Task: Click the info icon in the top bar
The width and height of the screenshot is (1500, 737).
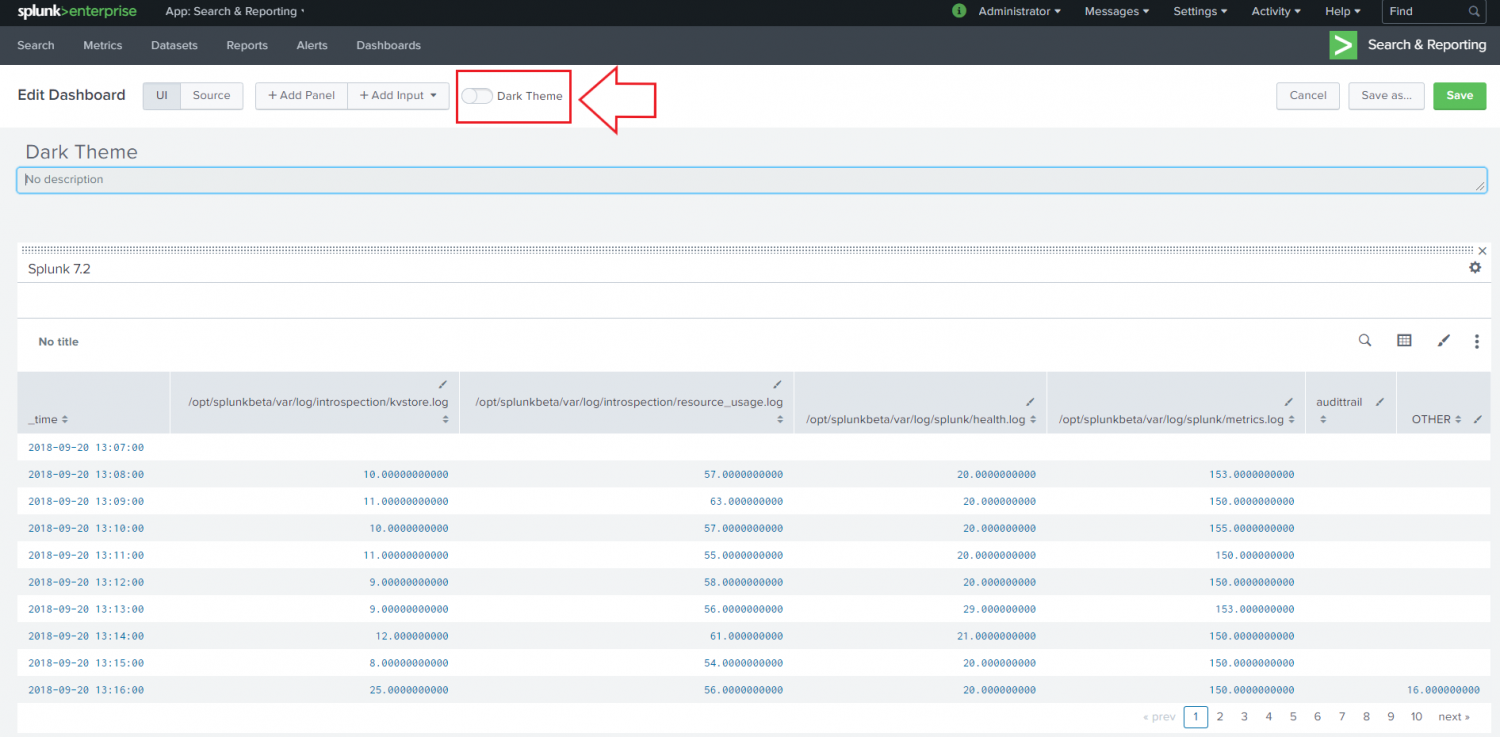Action: point(959,11)
